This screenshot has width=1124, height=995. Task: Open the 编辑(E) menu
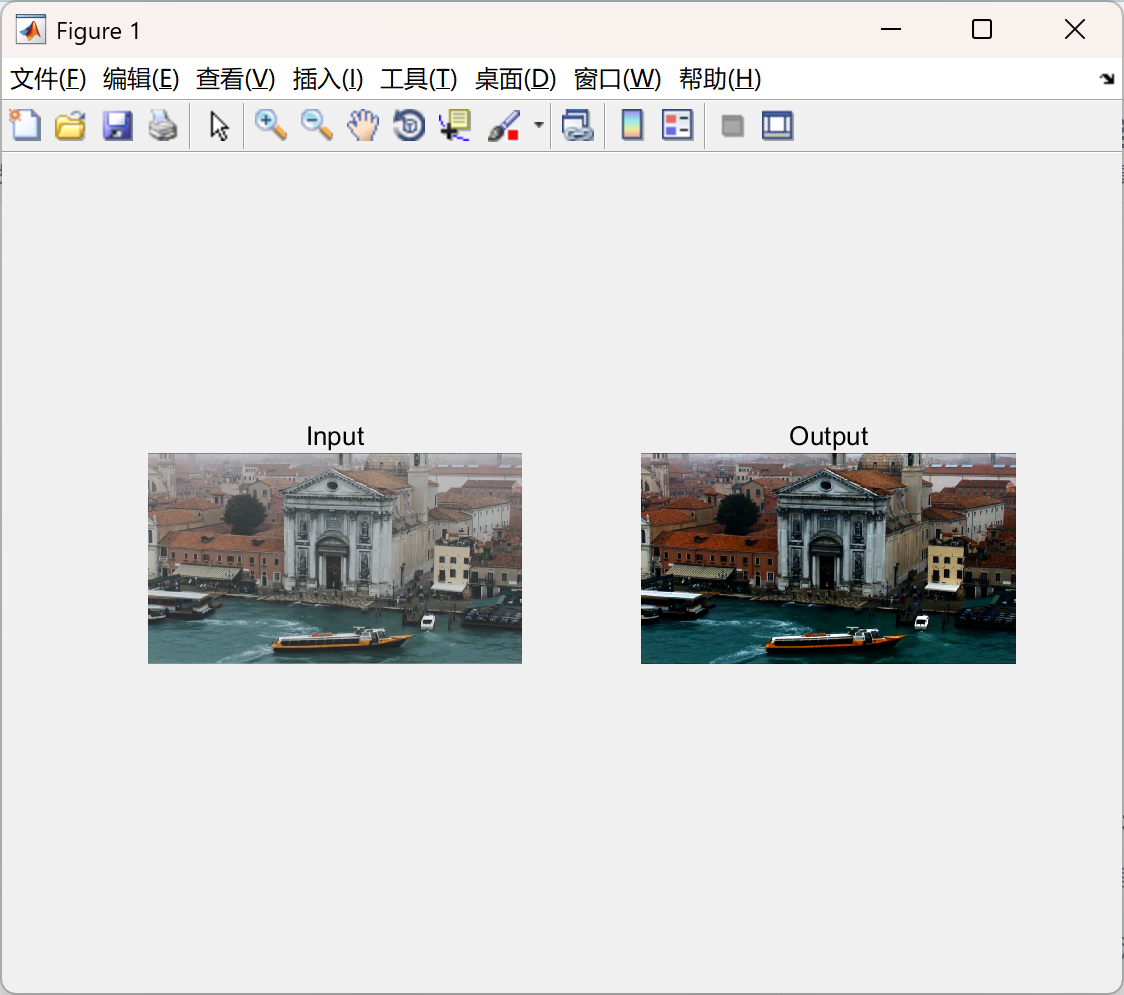click(x=140, y=79)
